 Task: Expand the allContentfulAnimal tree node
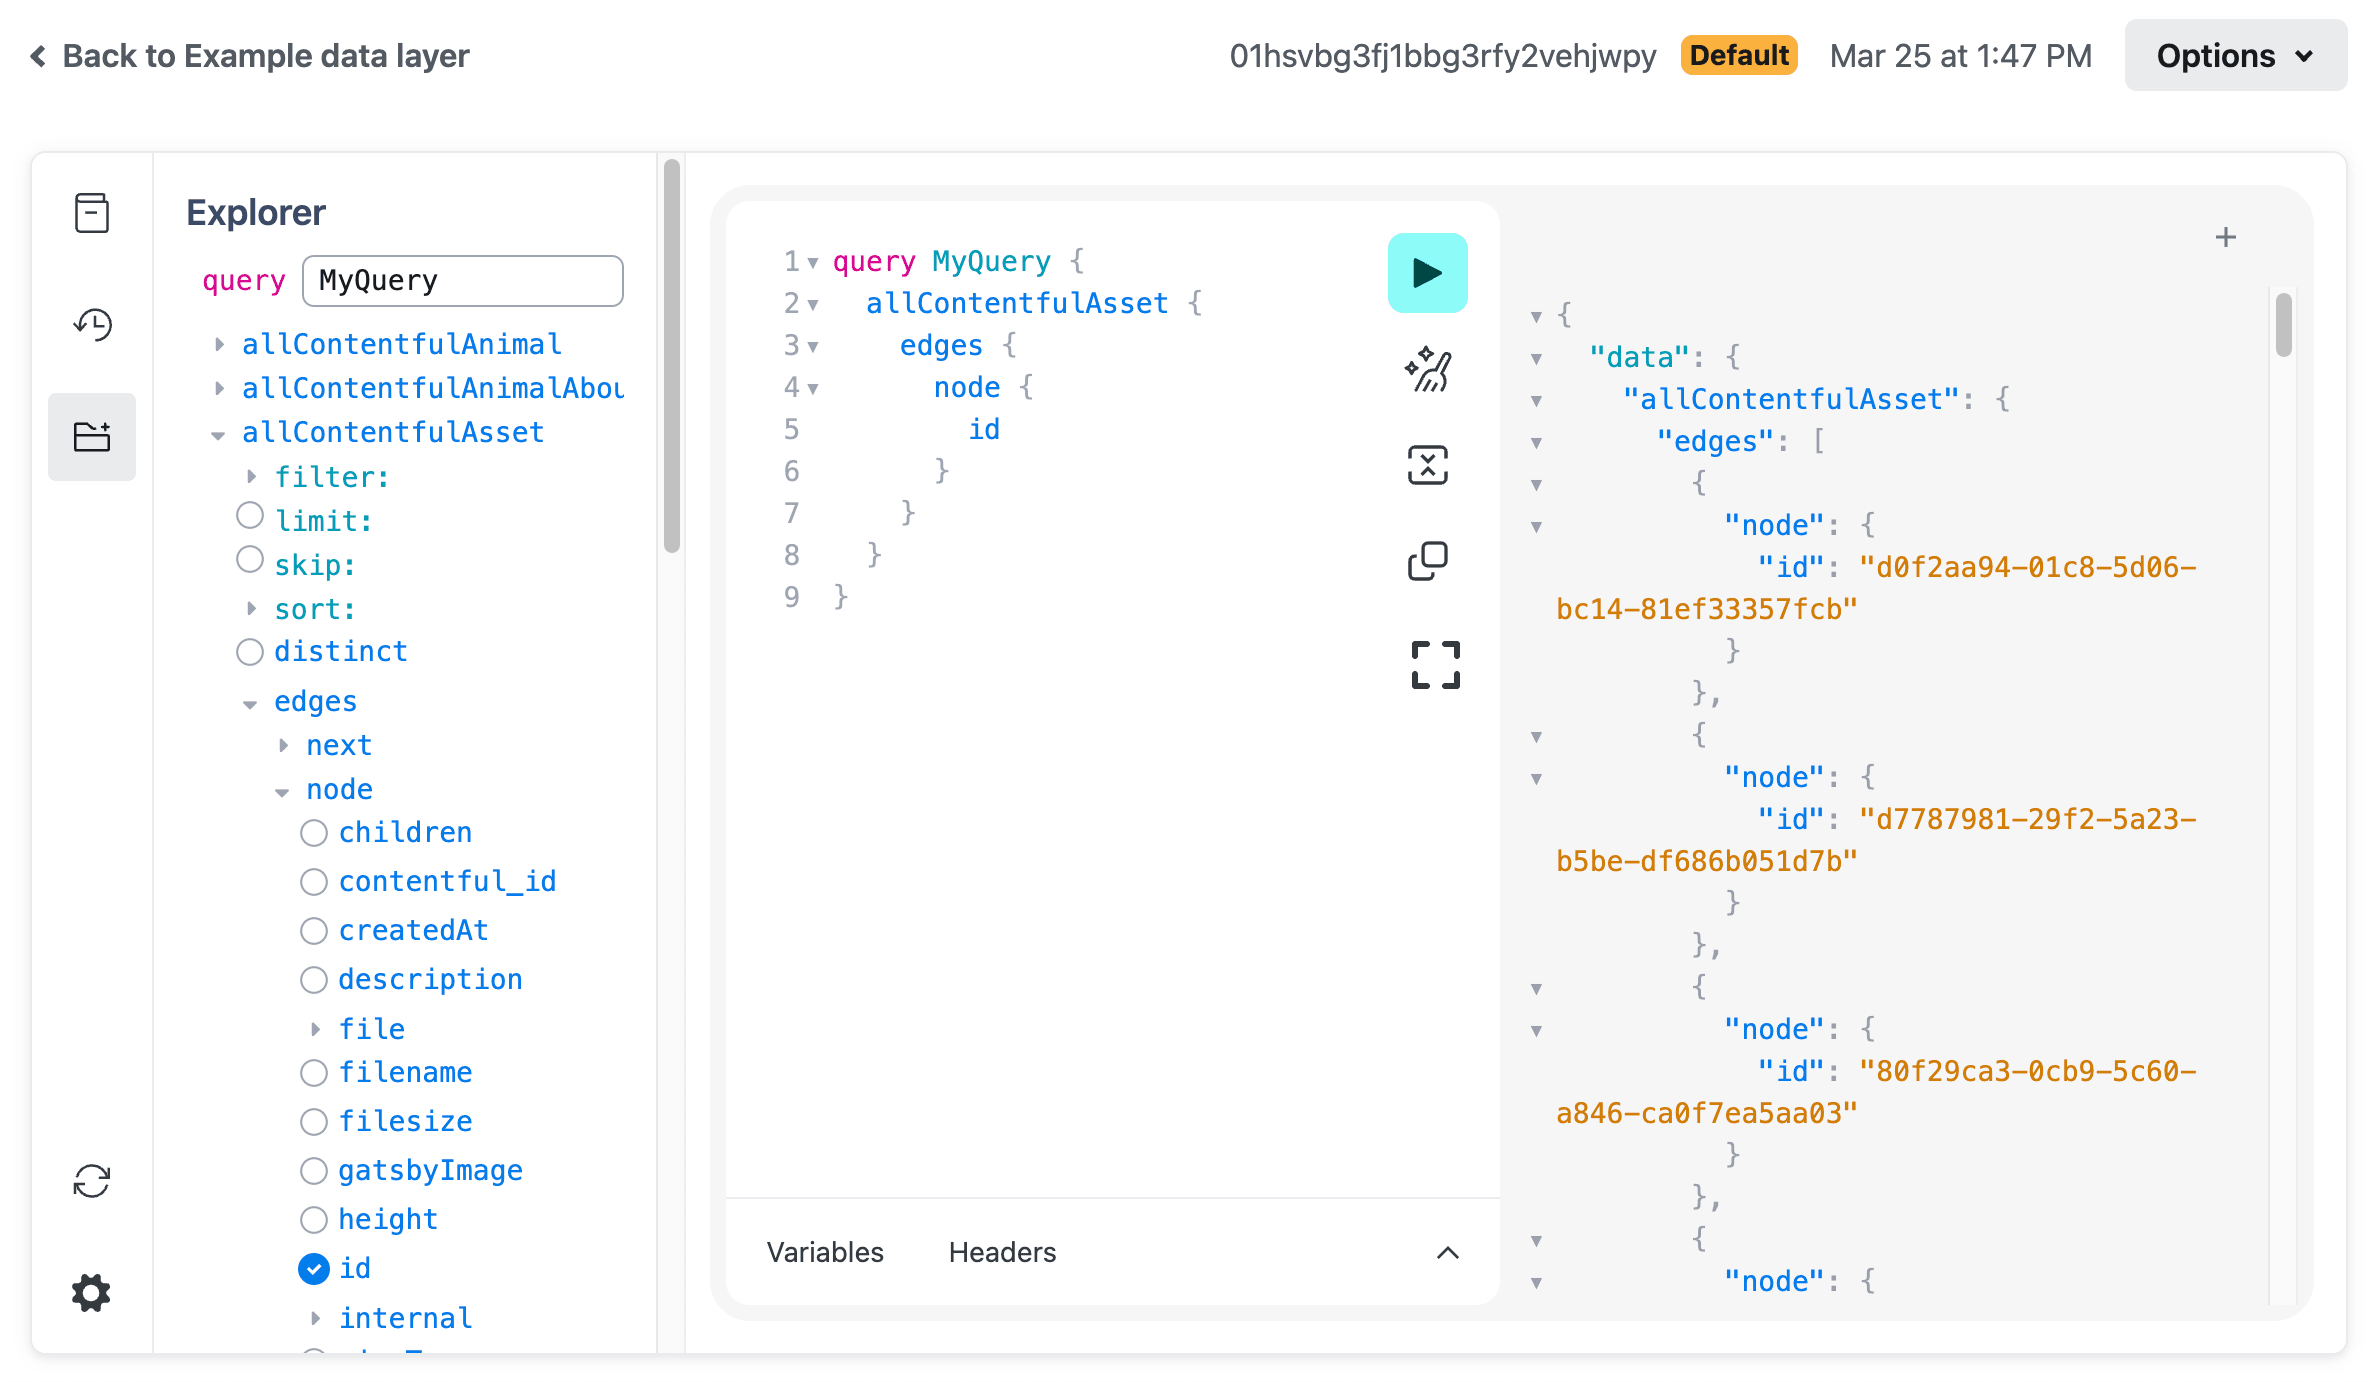point(219,345)
